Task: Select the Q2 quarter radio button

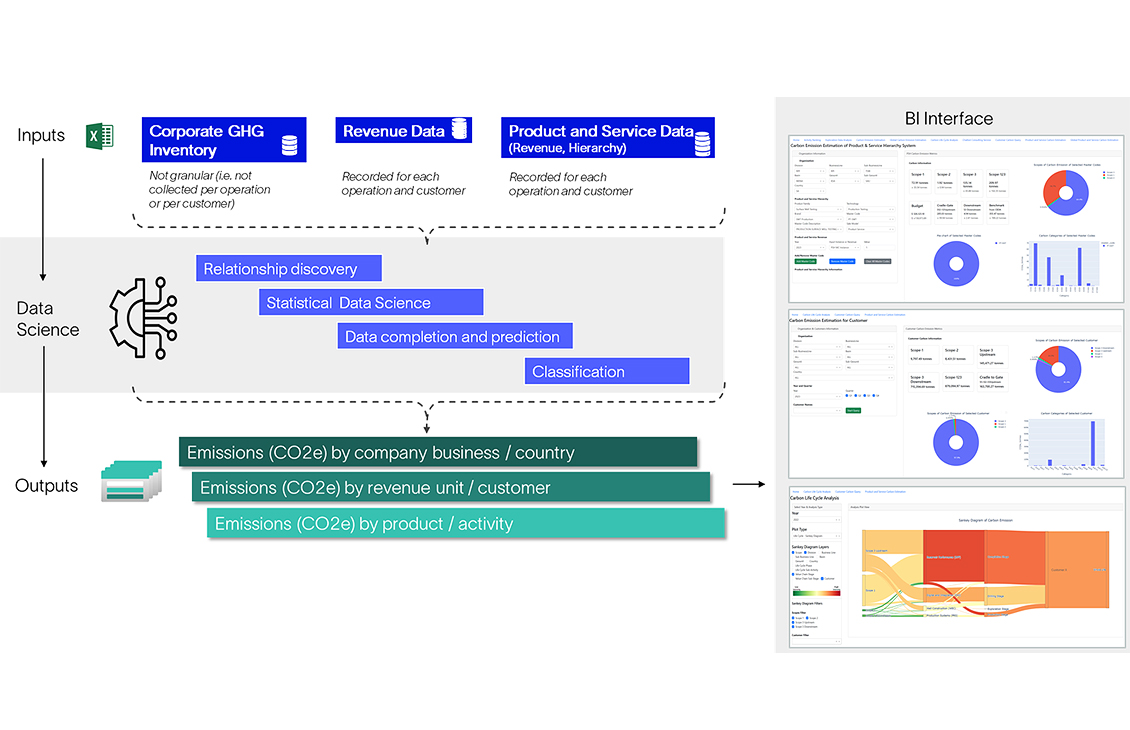Action: [855, 396]
